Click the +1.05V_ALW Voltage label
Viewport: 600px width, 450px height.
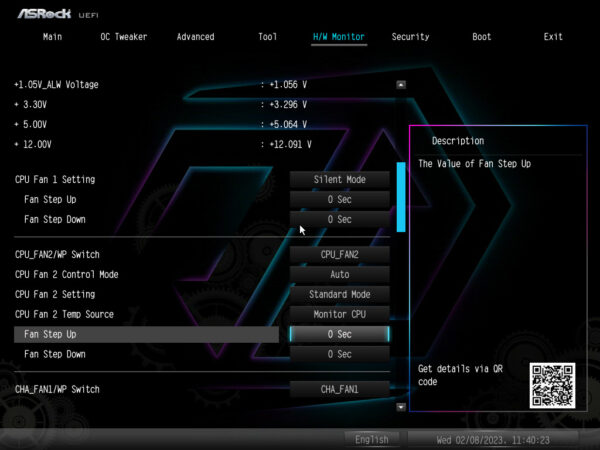56,85
